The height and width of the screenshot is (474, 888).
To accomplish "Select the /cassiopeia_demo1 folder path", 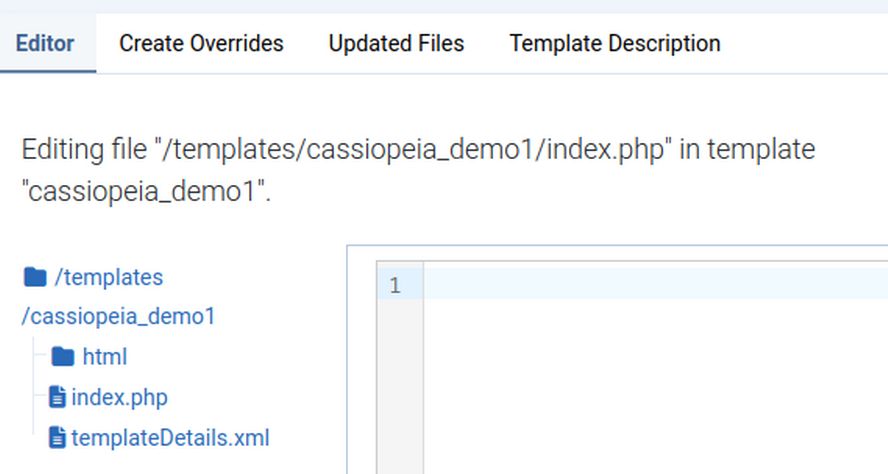I will pyautogui.click(x=118, y=317).
